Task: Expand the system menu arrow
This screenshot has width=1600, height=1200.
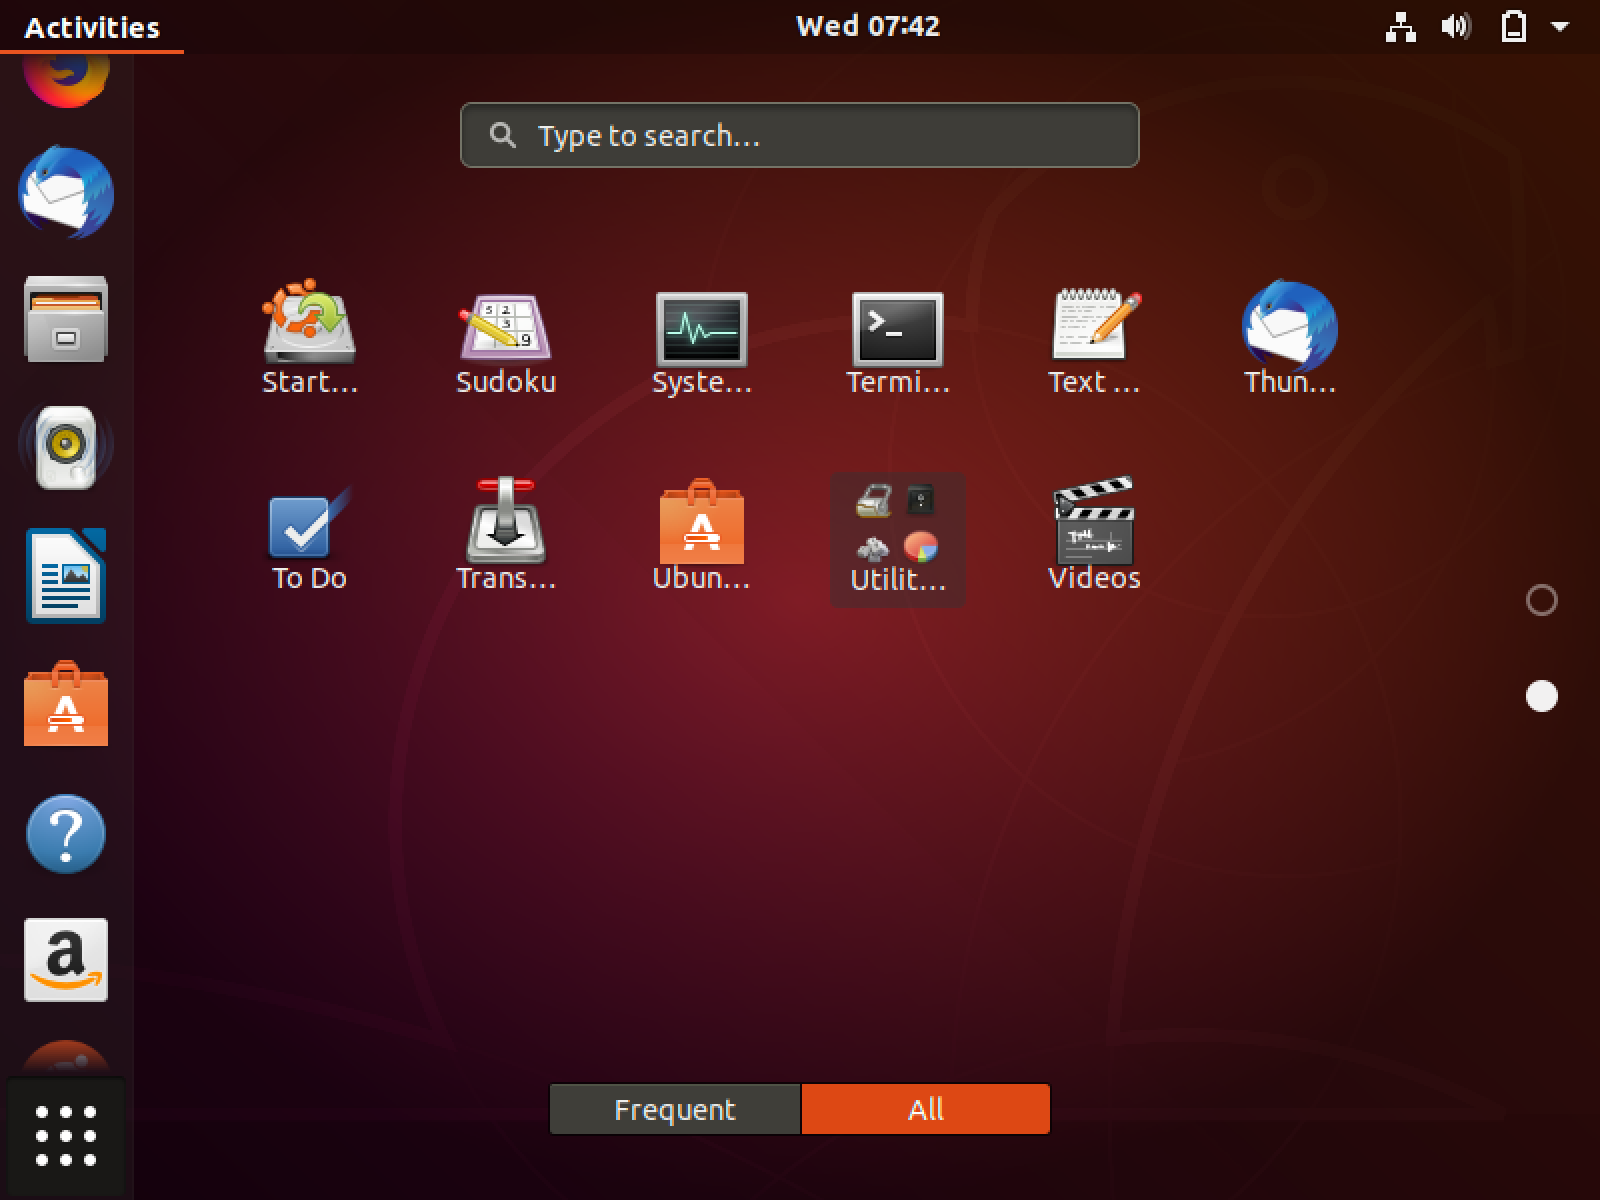Action: (x=1560, y=27)
